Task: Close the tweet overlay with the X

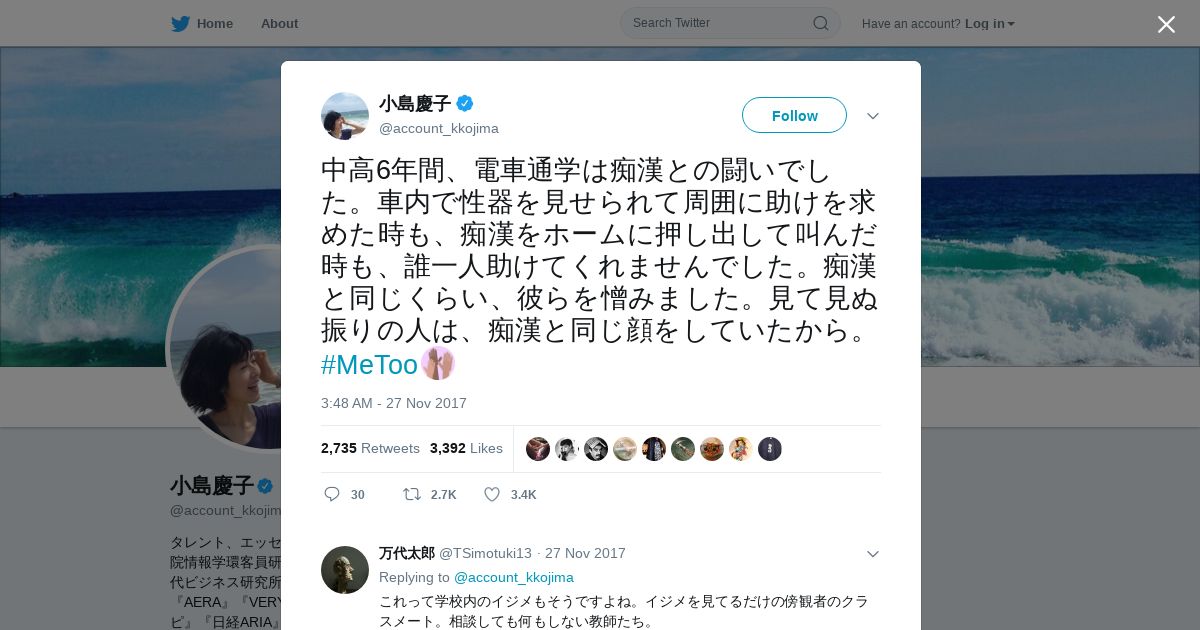Action: (x=1166, y=24)
